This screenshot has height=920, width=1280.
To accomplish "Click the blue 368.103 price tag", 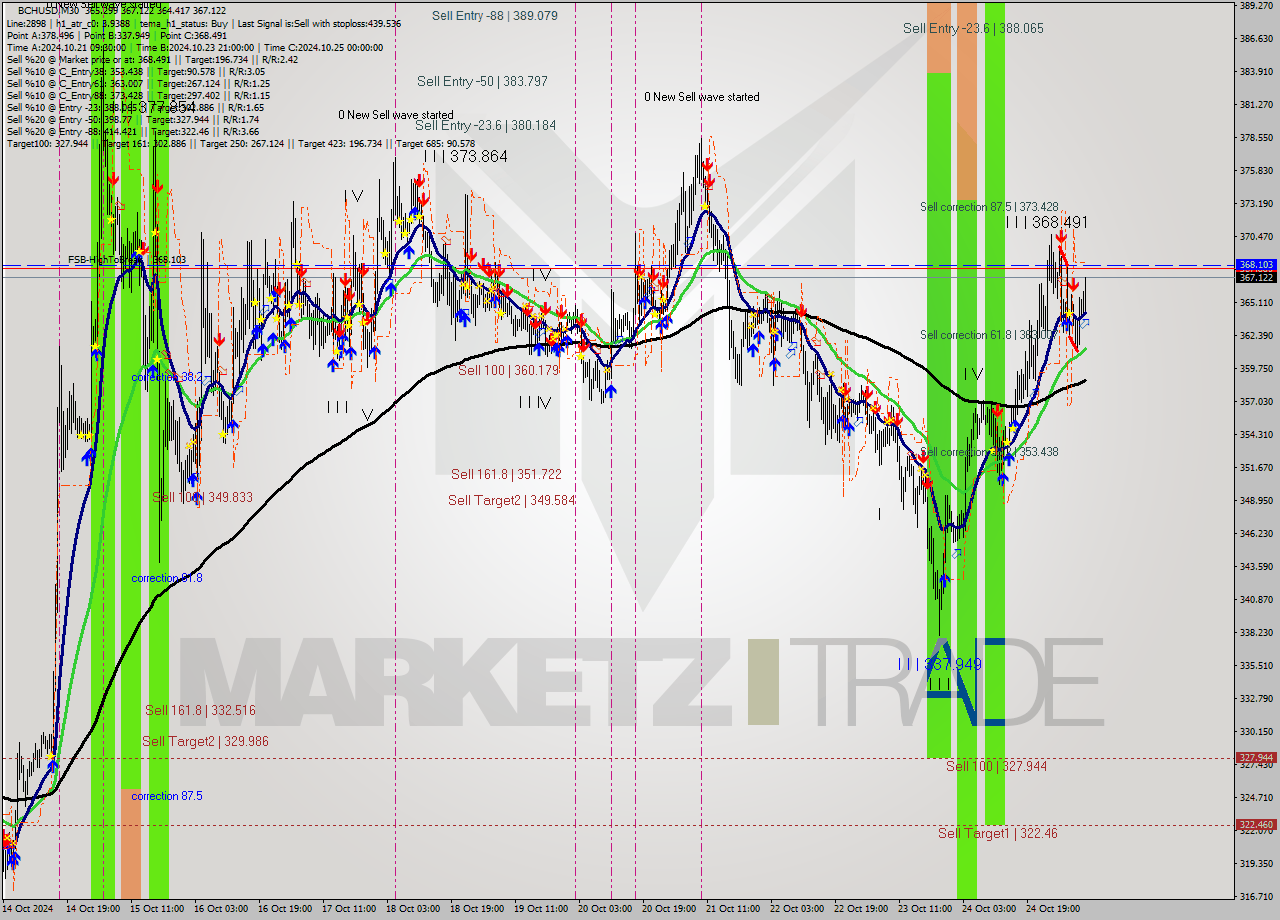I will 1256,265.
